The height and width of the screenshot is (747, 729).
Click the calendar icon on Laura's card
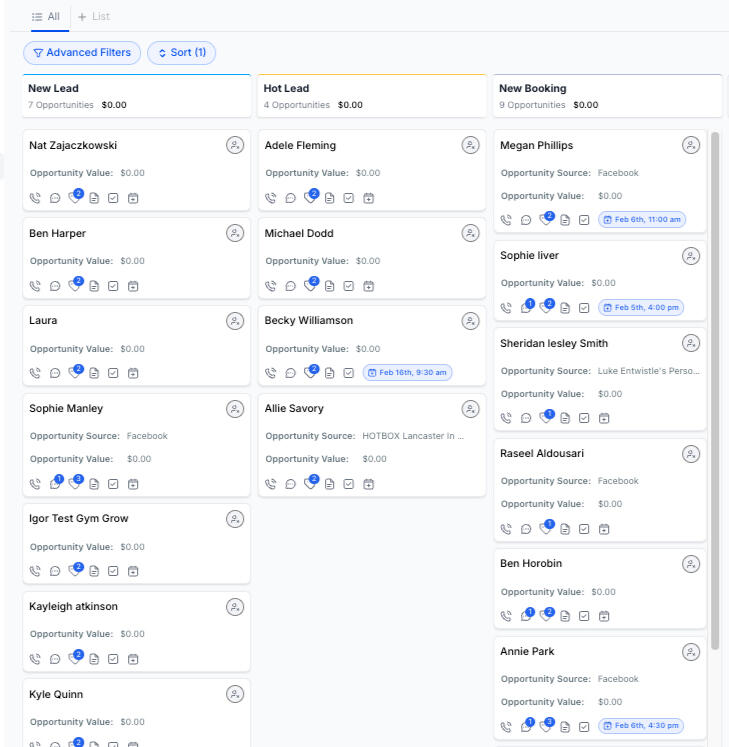tap(133, 373)
